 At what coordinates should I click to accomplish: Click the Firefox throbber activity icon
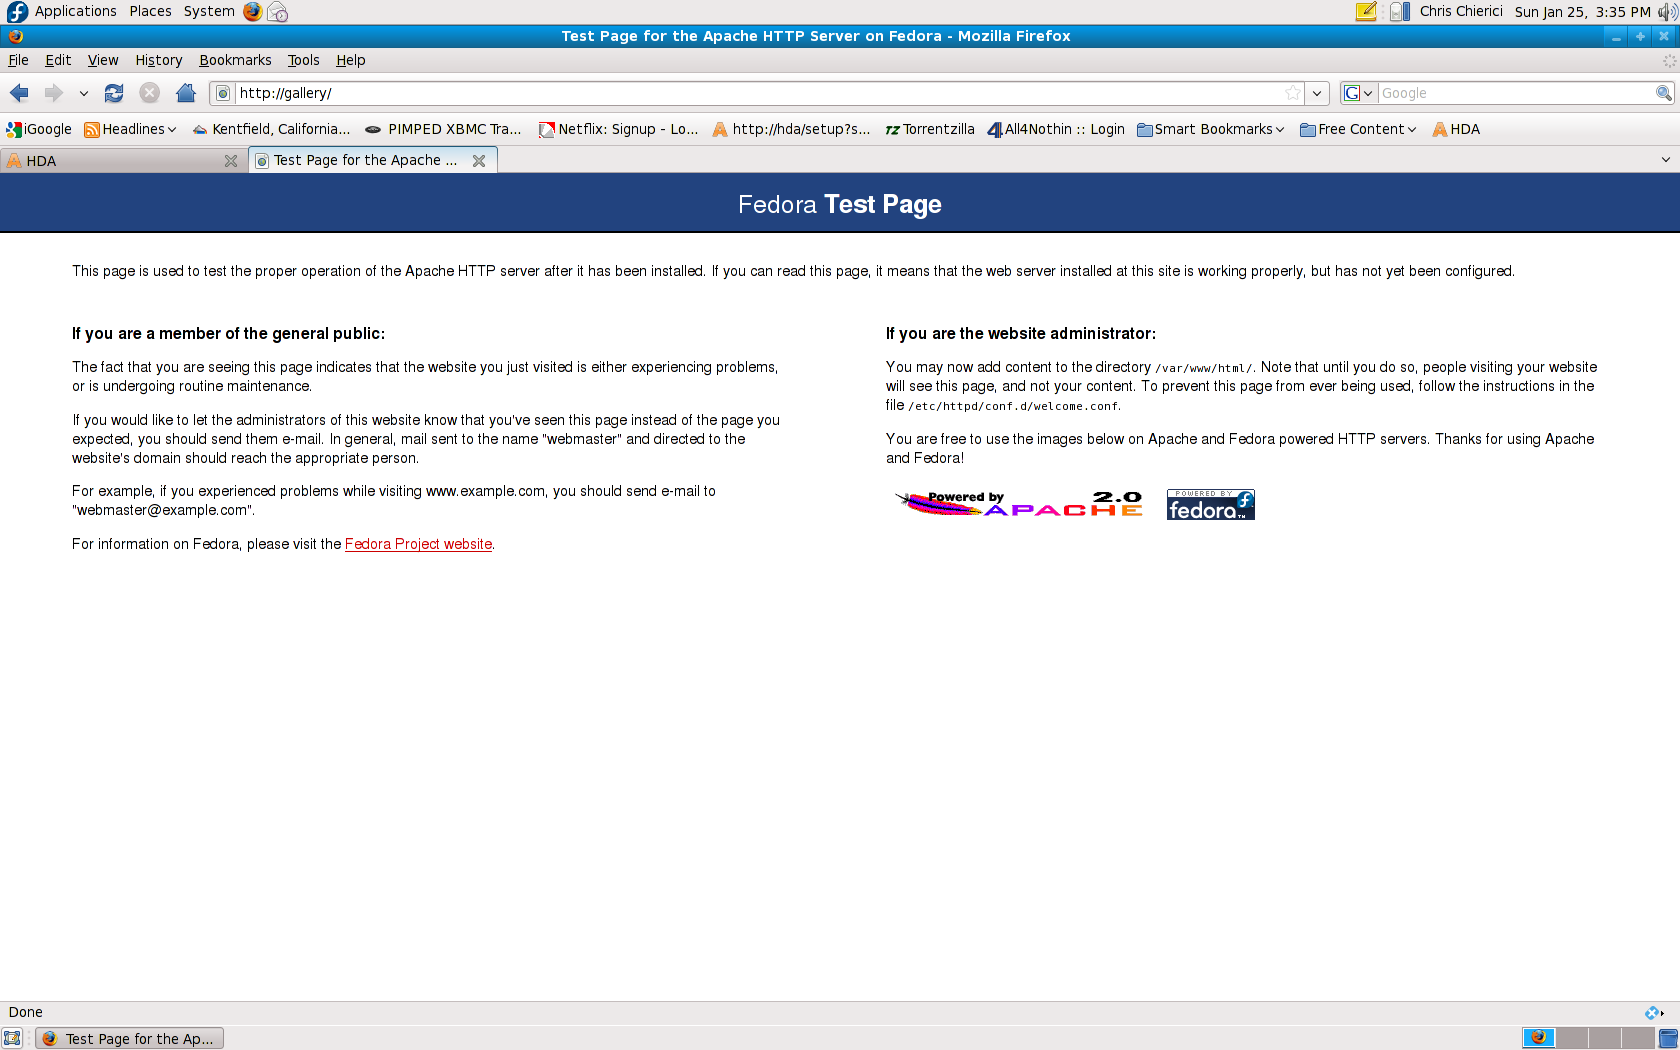[1668, 61]
